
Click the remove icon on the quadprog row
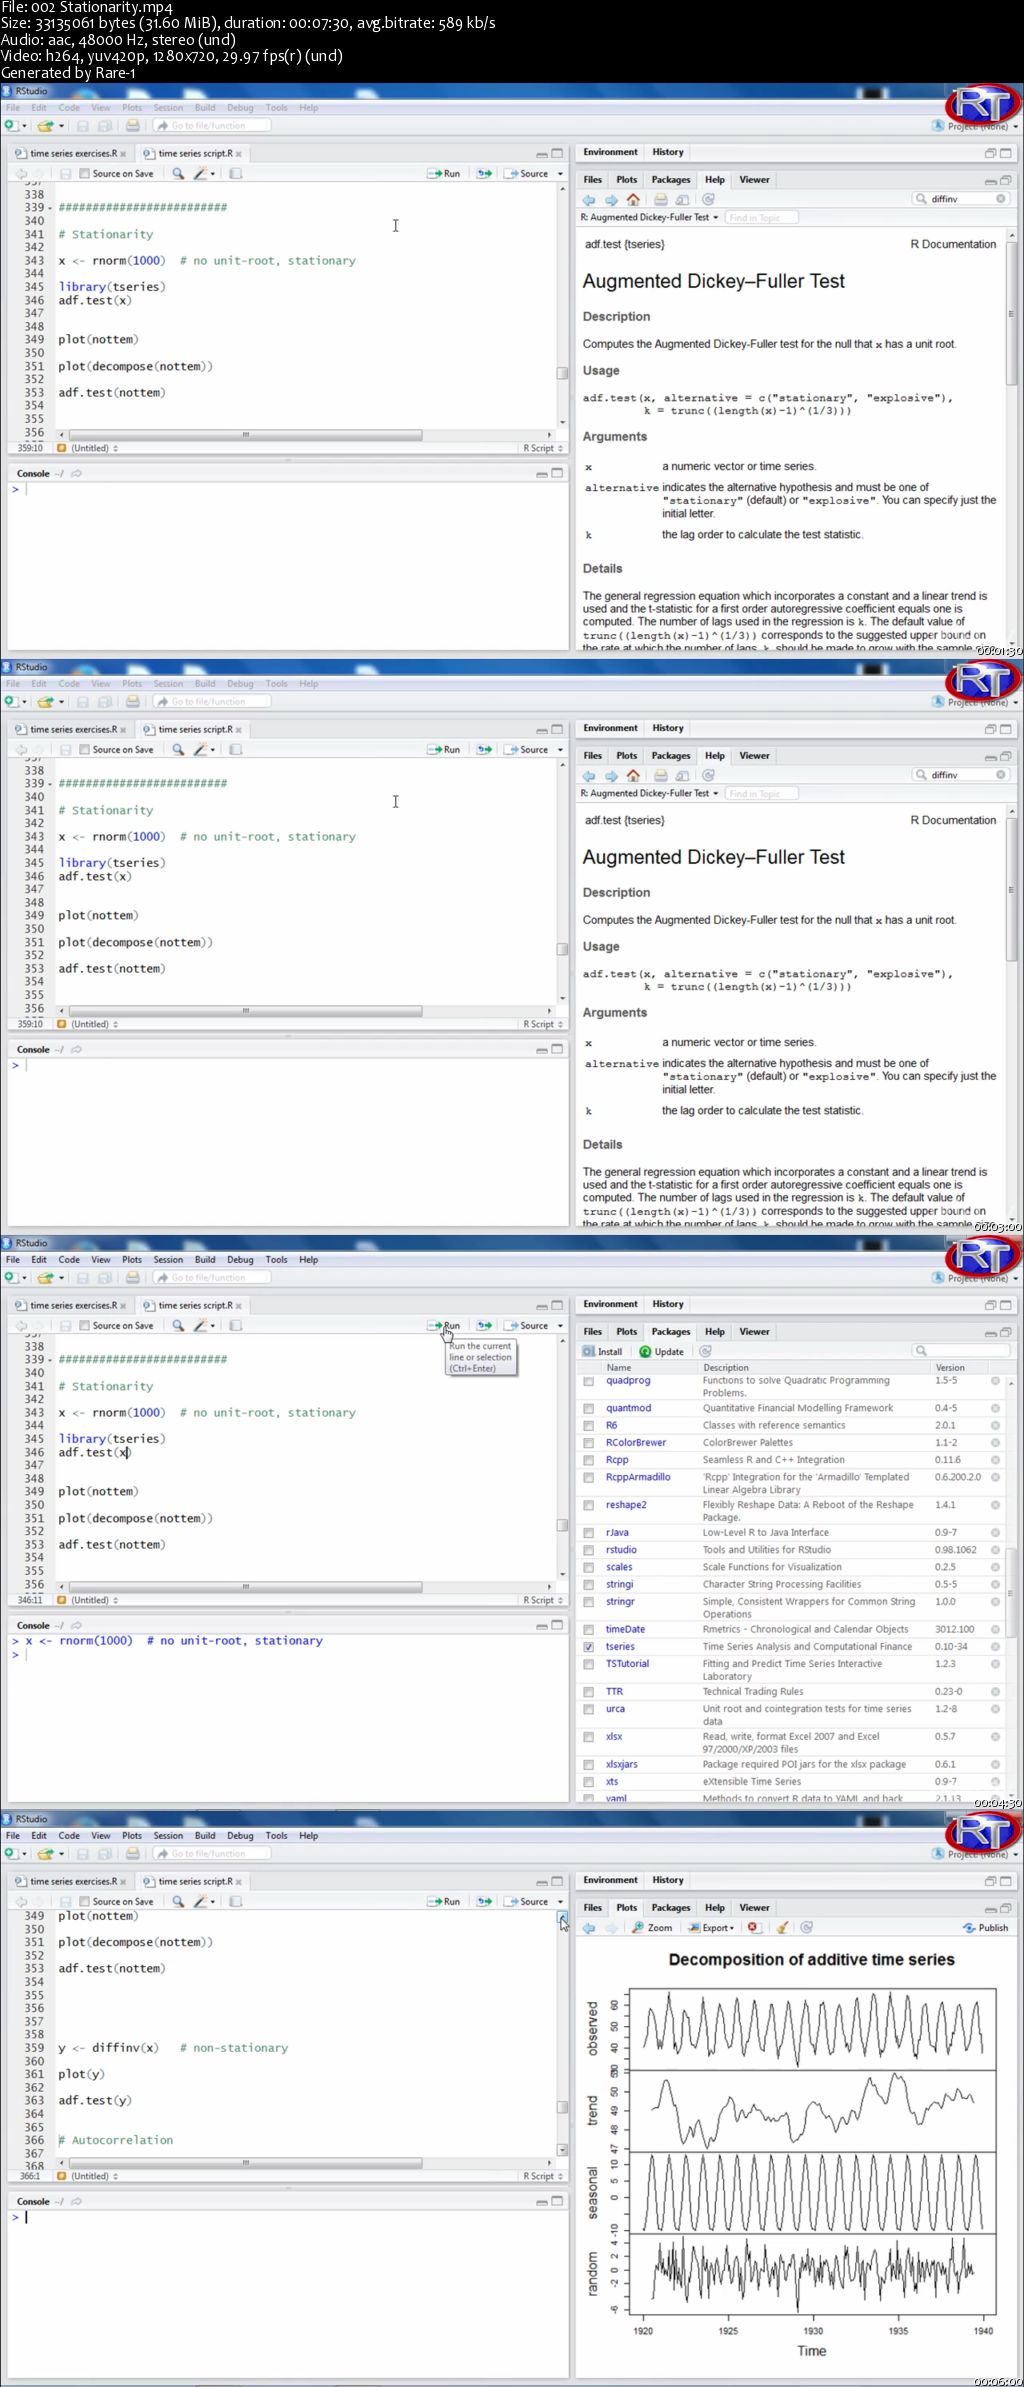pos(995,1380)
